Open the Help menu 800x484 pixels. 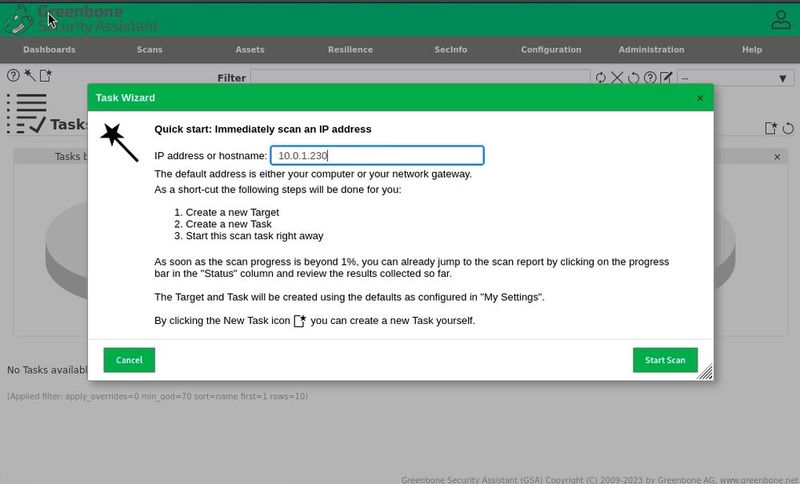point(752,49)
